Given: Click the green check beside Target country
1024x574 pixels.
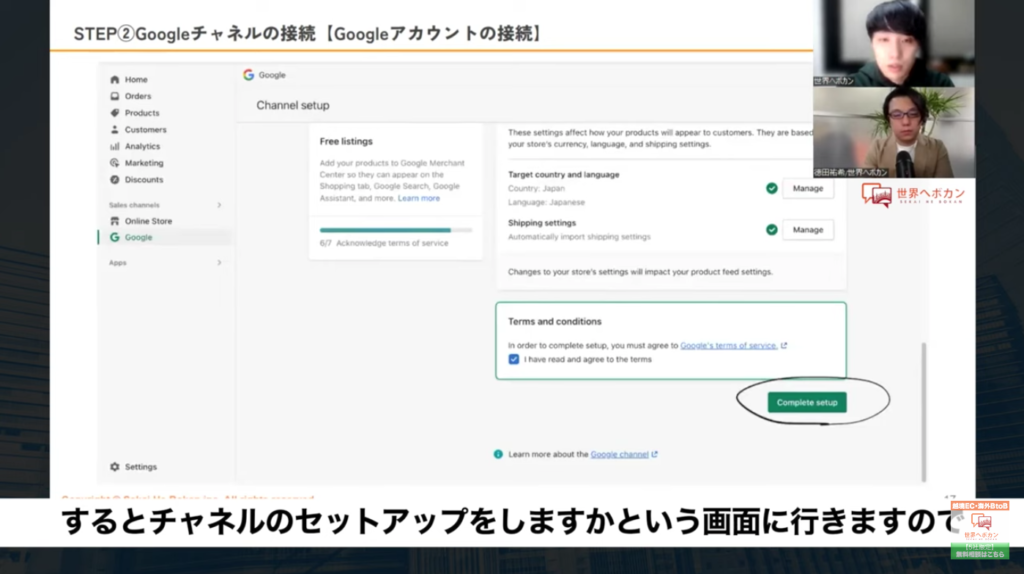Looking at the screenshot, I should (772, 188).
